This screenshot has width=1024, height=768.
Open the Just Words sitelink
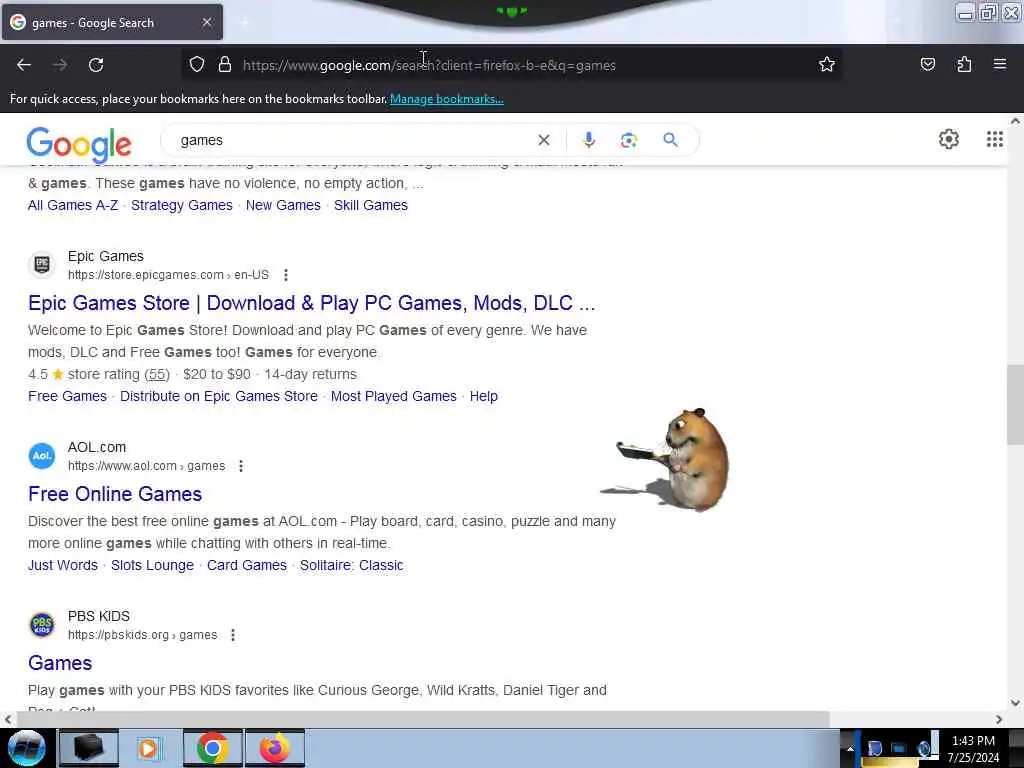(63, 566)
